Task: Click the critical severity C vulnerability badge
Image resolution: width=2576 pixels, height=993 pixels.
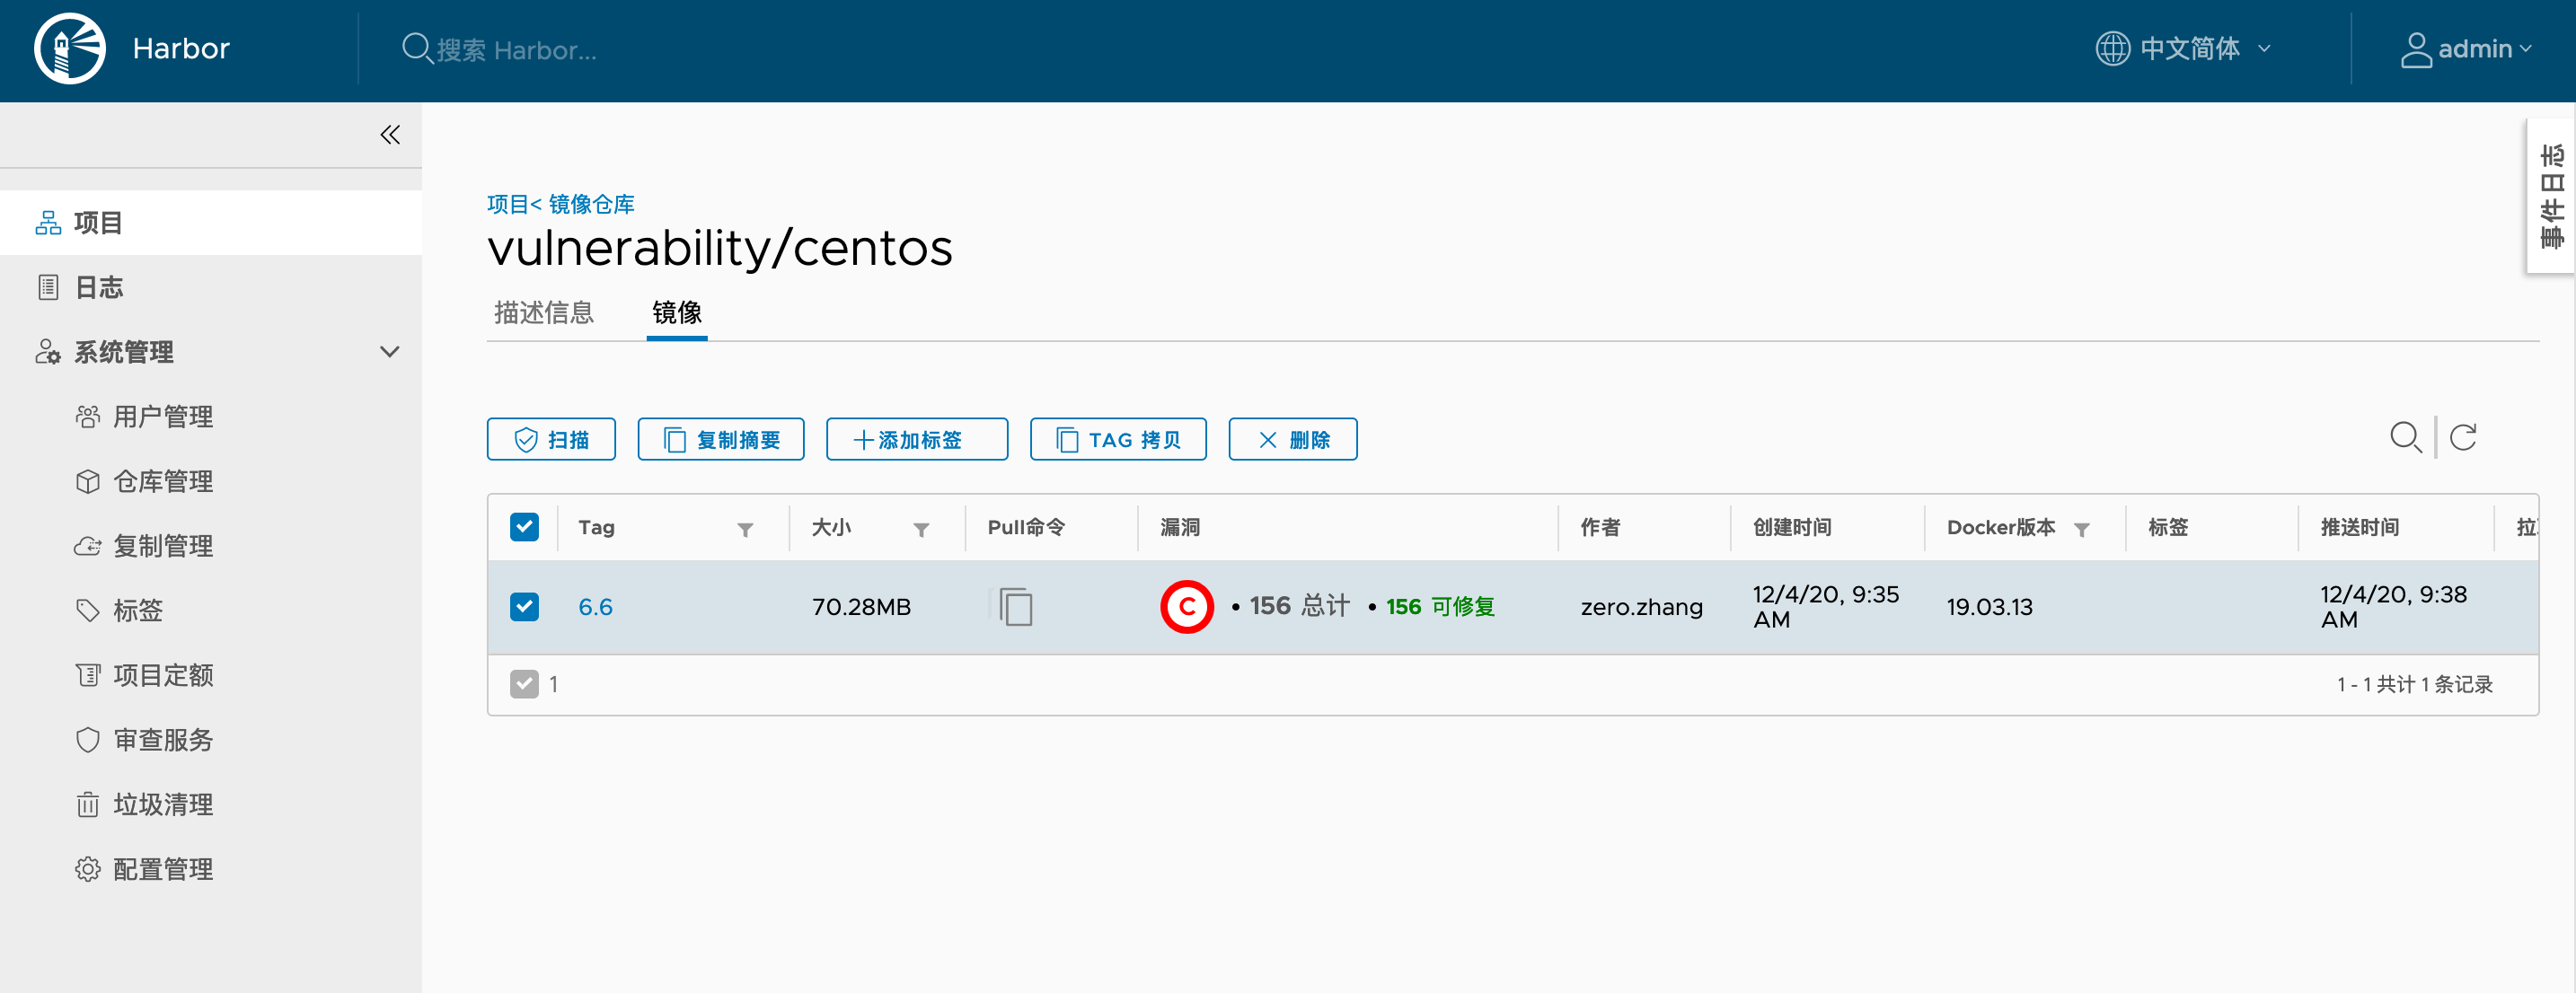Action: pyautogui.click(x=1186, y=606)
